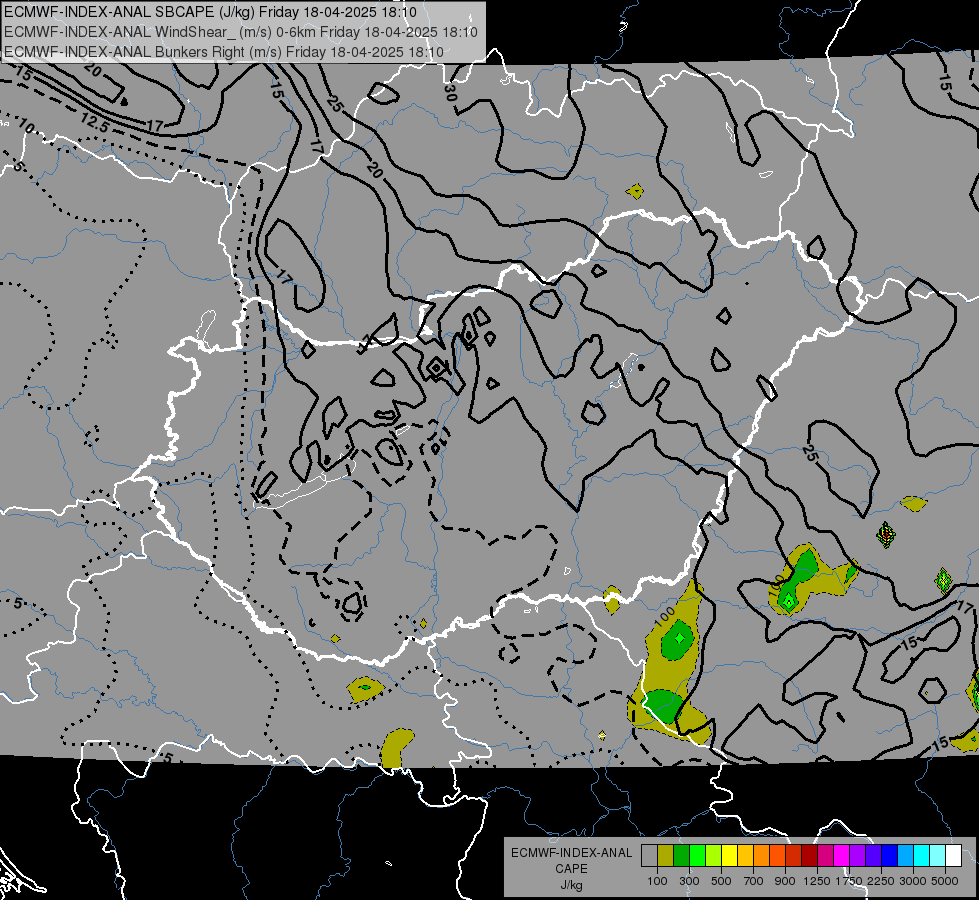The width and height of the screenshot is (979, 900).
Task: Choose the purple swatch right of the 1750 tick
Action: 857,855
